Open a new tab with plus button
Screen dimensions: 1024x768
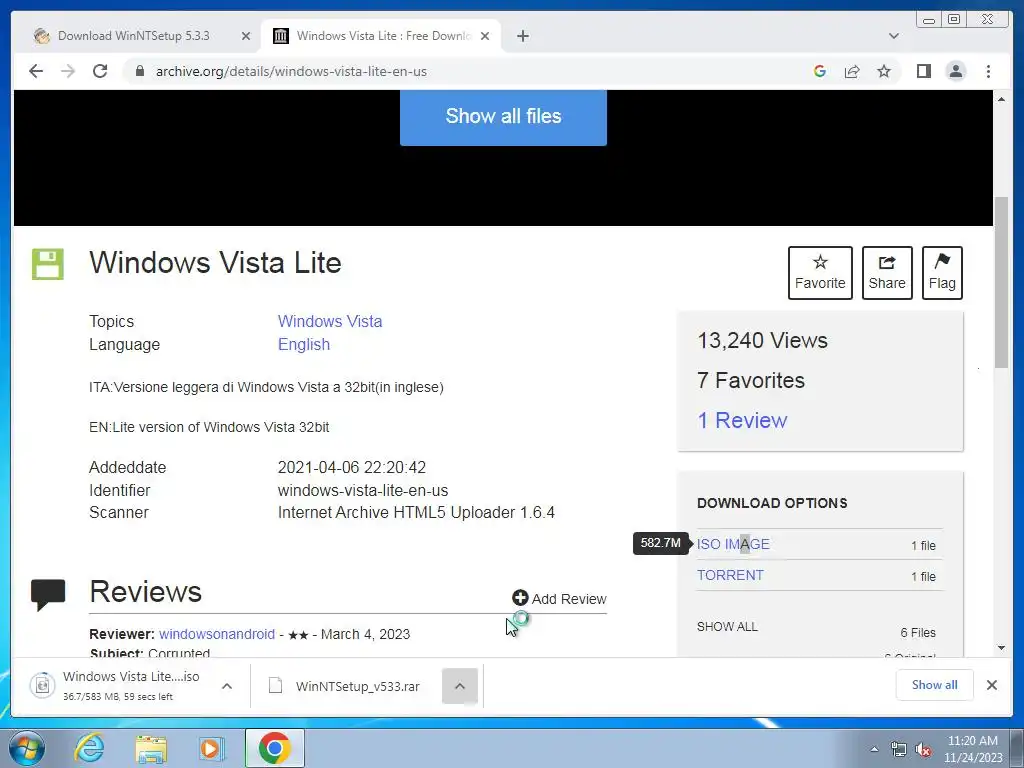522,36
